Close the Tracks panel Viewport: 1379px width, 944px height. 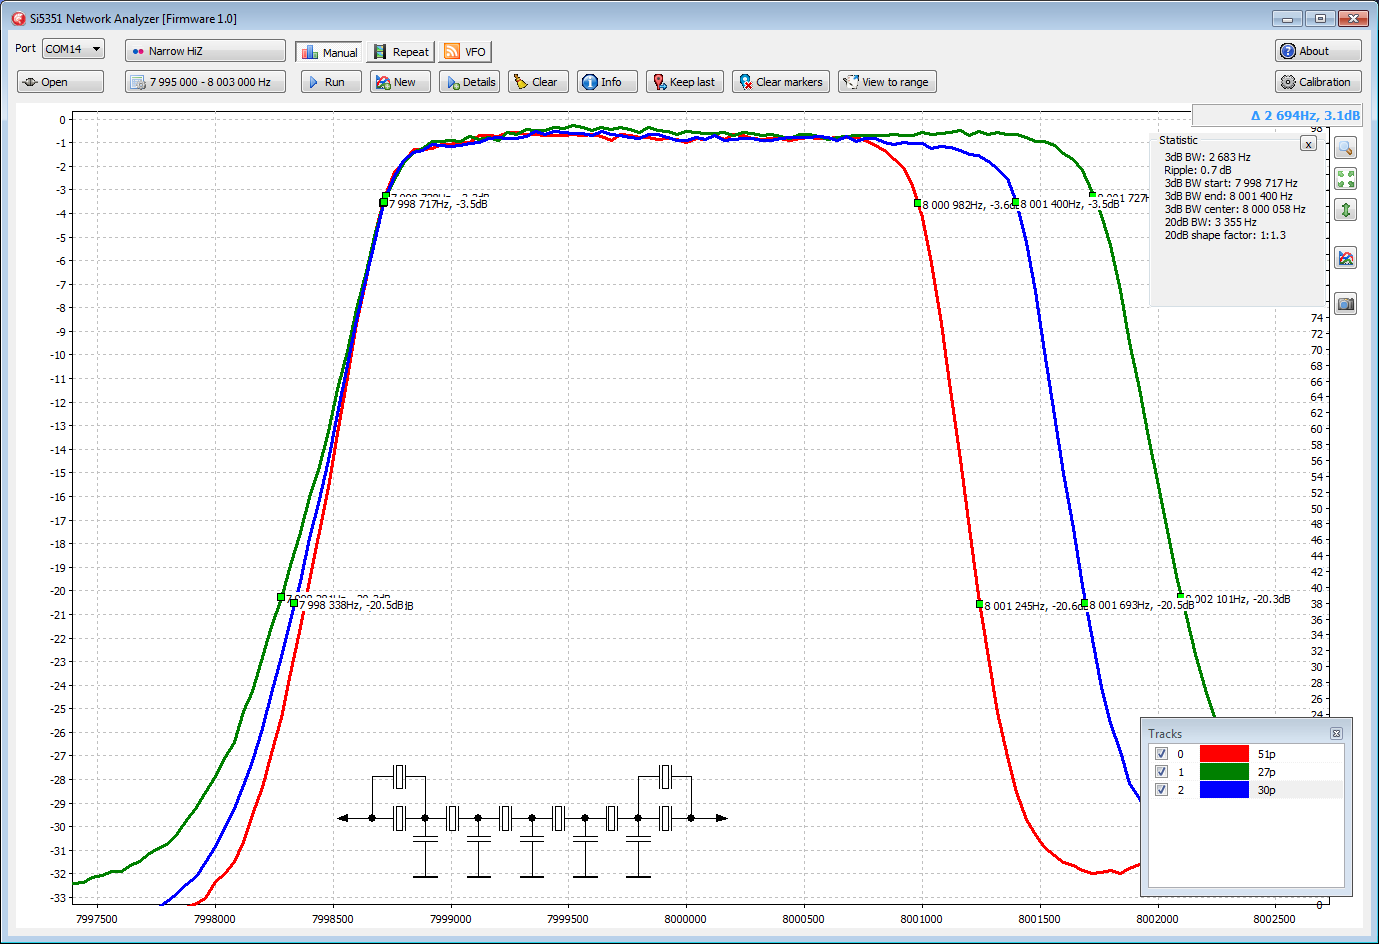[x=1336, y=734]
